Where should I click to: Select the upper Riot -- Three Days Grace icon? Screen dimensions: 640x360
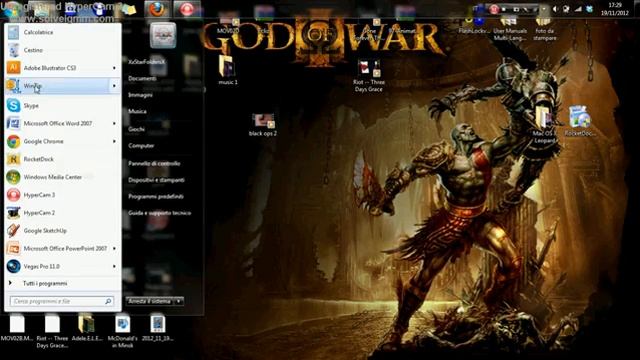pyautogui.click(x=369, y=76)
